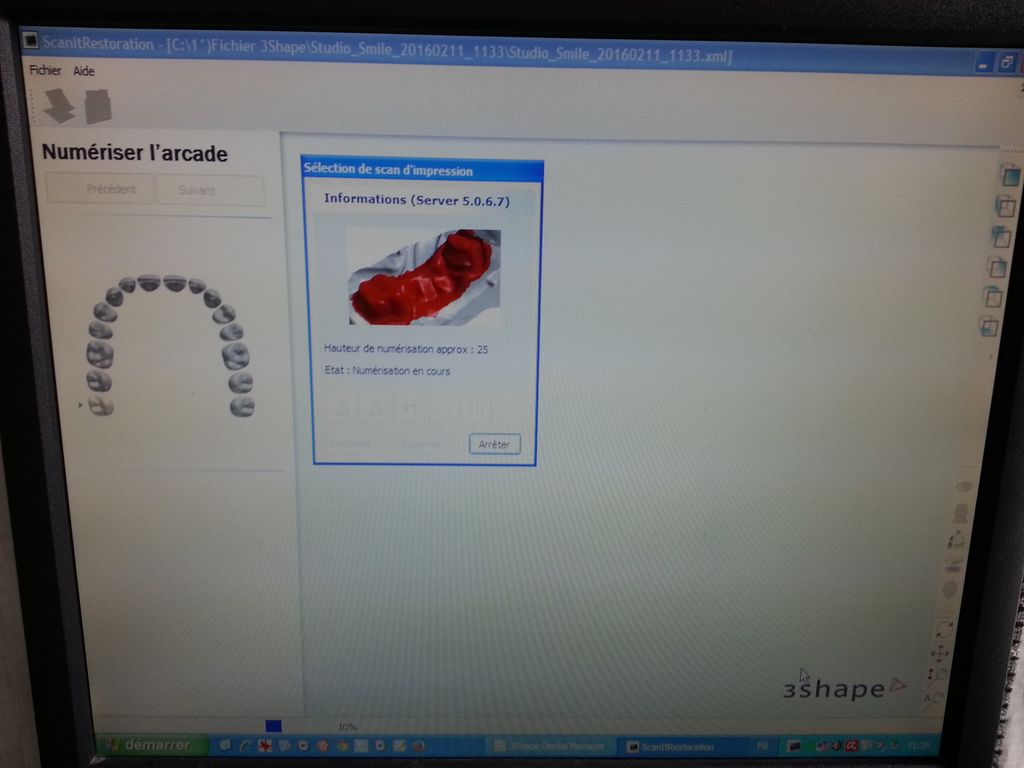
Task: Click the greyed-out Supprimer button
Action: pyautogui.click(x=421, y=443)
